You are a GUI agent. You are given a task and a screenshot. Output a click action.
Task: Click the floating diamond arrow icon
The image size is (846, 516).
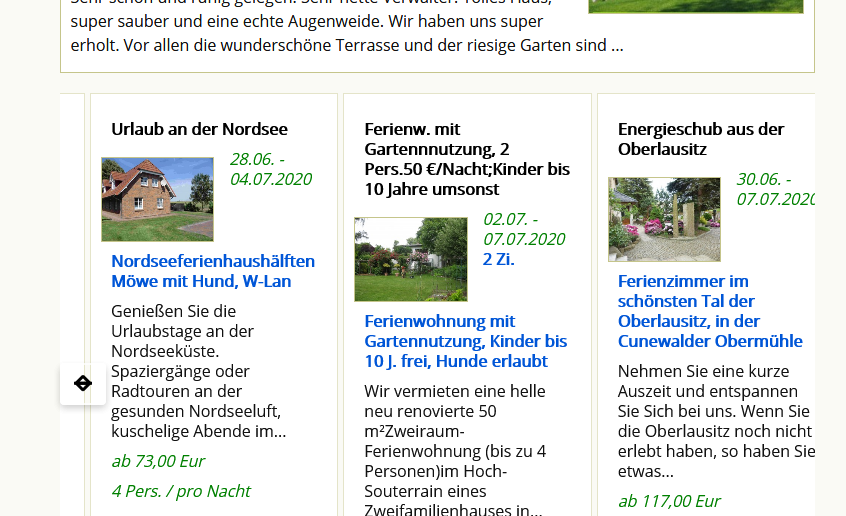tap(83, 383)
